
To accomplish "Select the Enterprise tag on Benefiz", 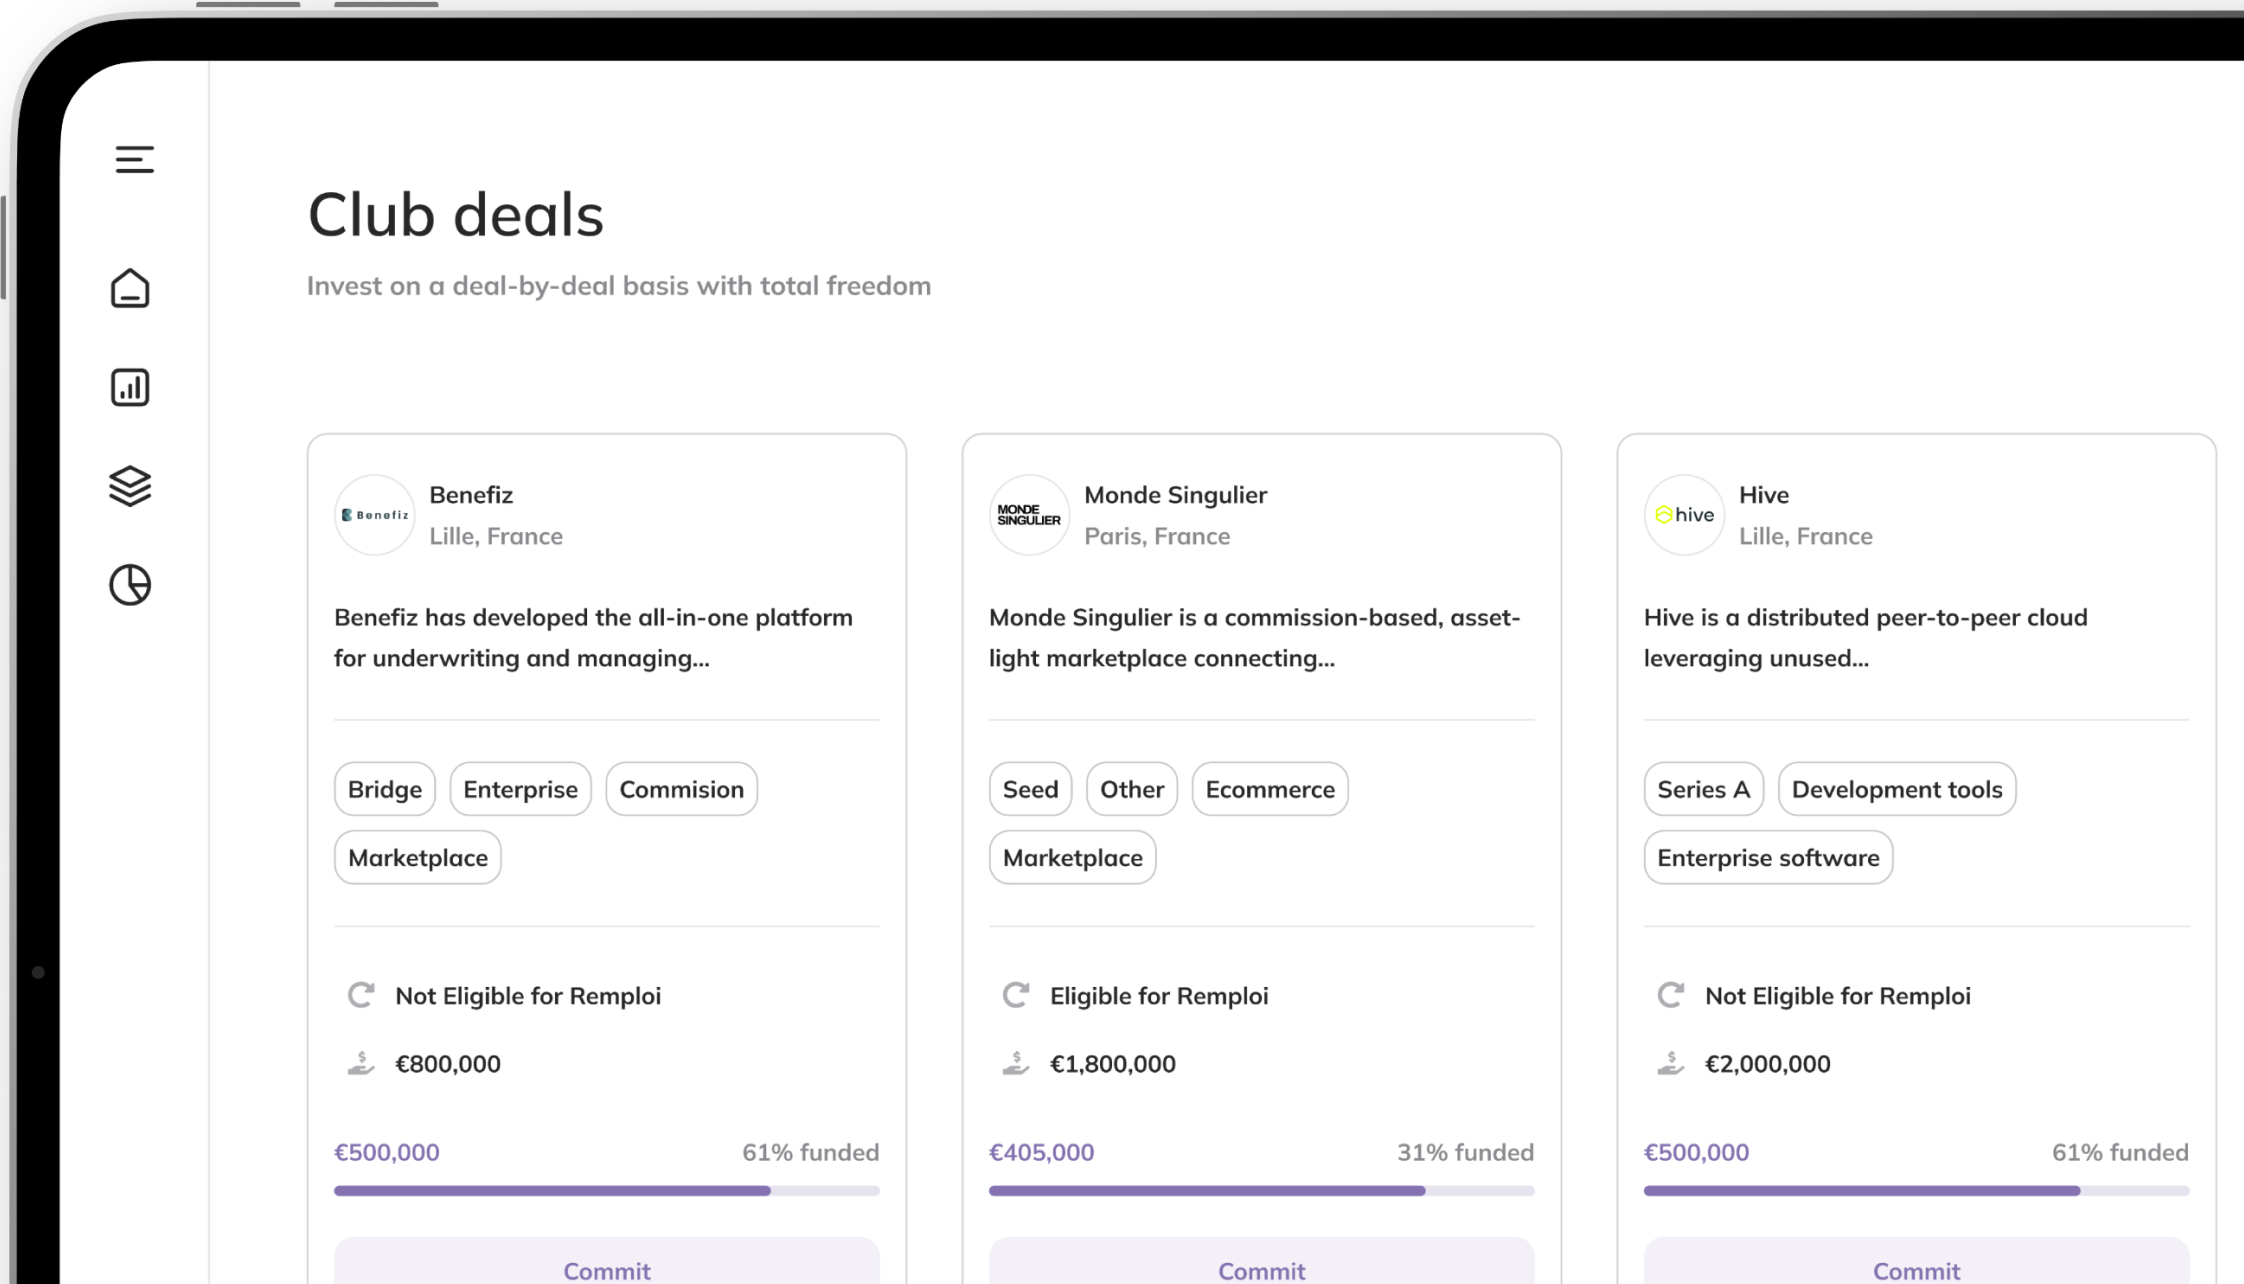I will [521, 789].
